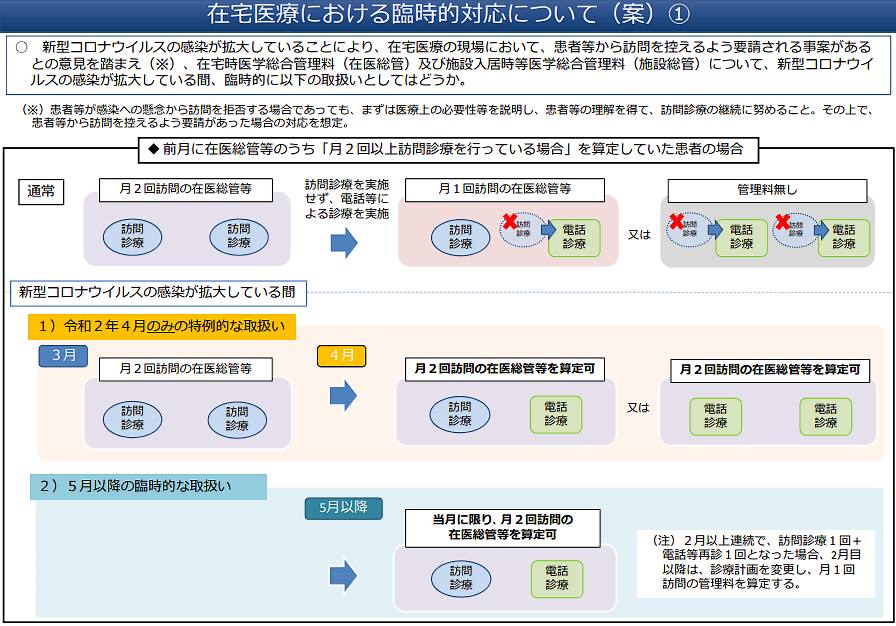Select the 5月以降 badge
The width and height of the screenshot is (896, 626).
[343, 508]
